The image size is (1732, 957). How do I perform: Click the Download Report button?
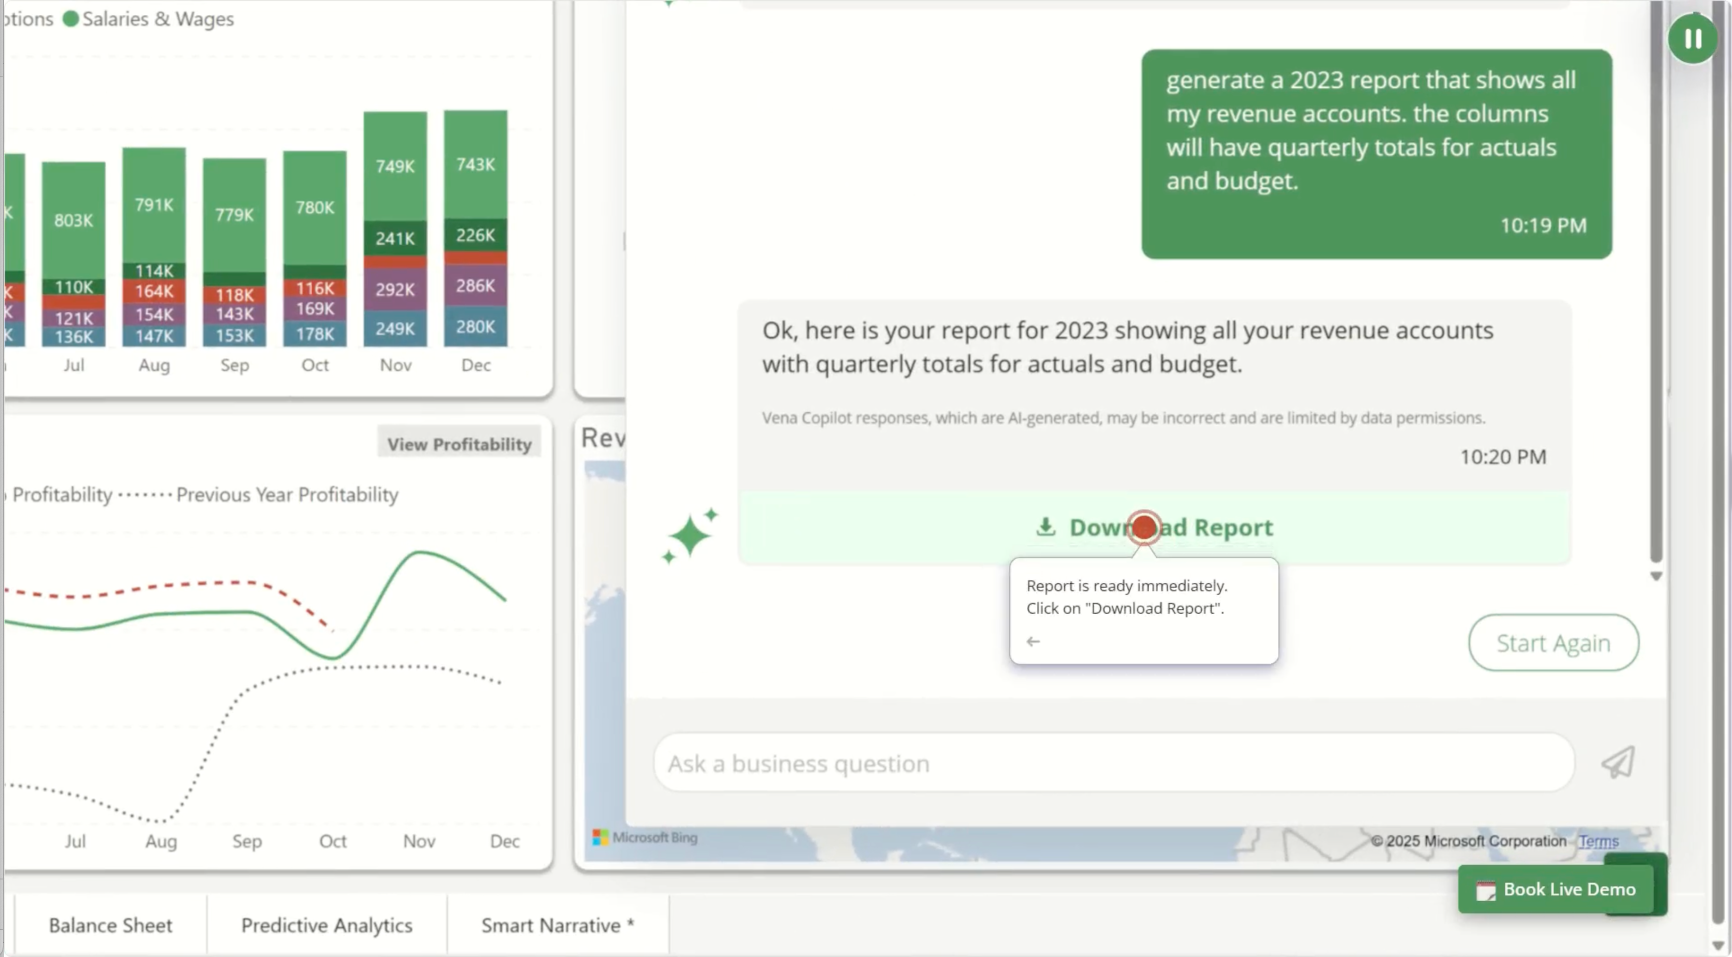coord(1155,527)
